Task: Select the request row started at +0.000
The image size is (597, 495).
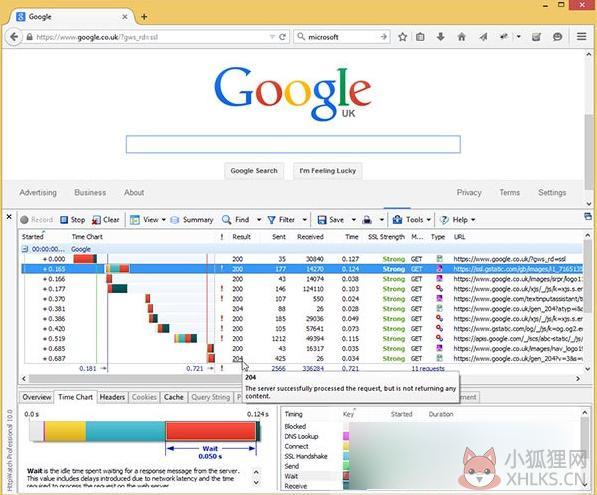Action: [x=302, y=259]
